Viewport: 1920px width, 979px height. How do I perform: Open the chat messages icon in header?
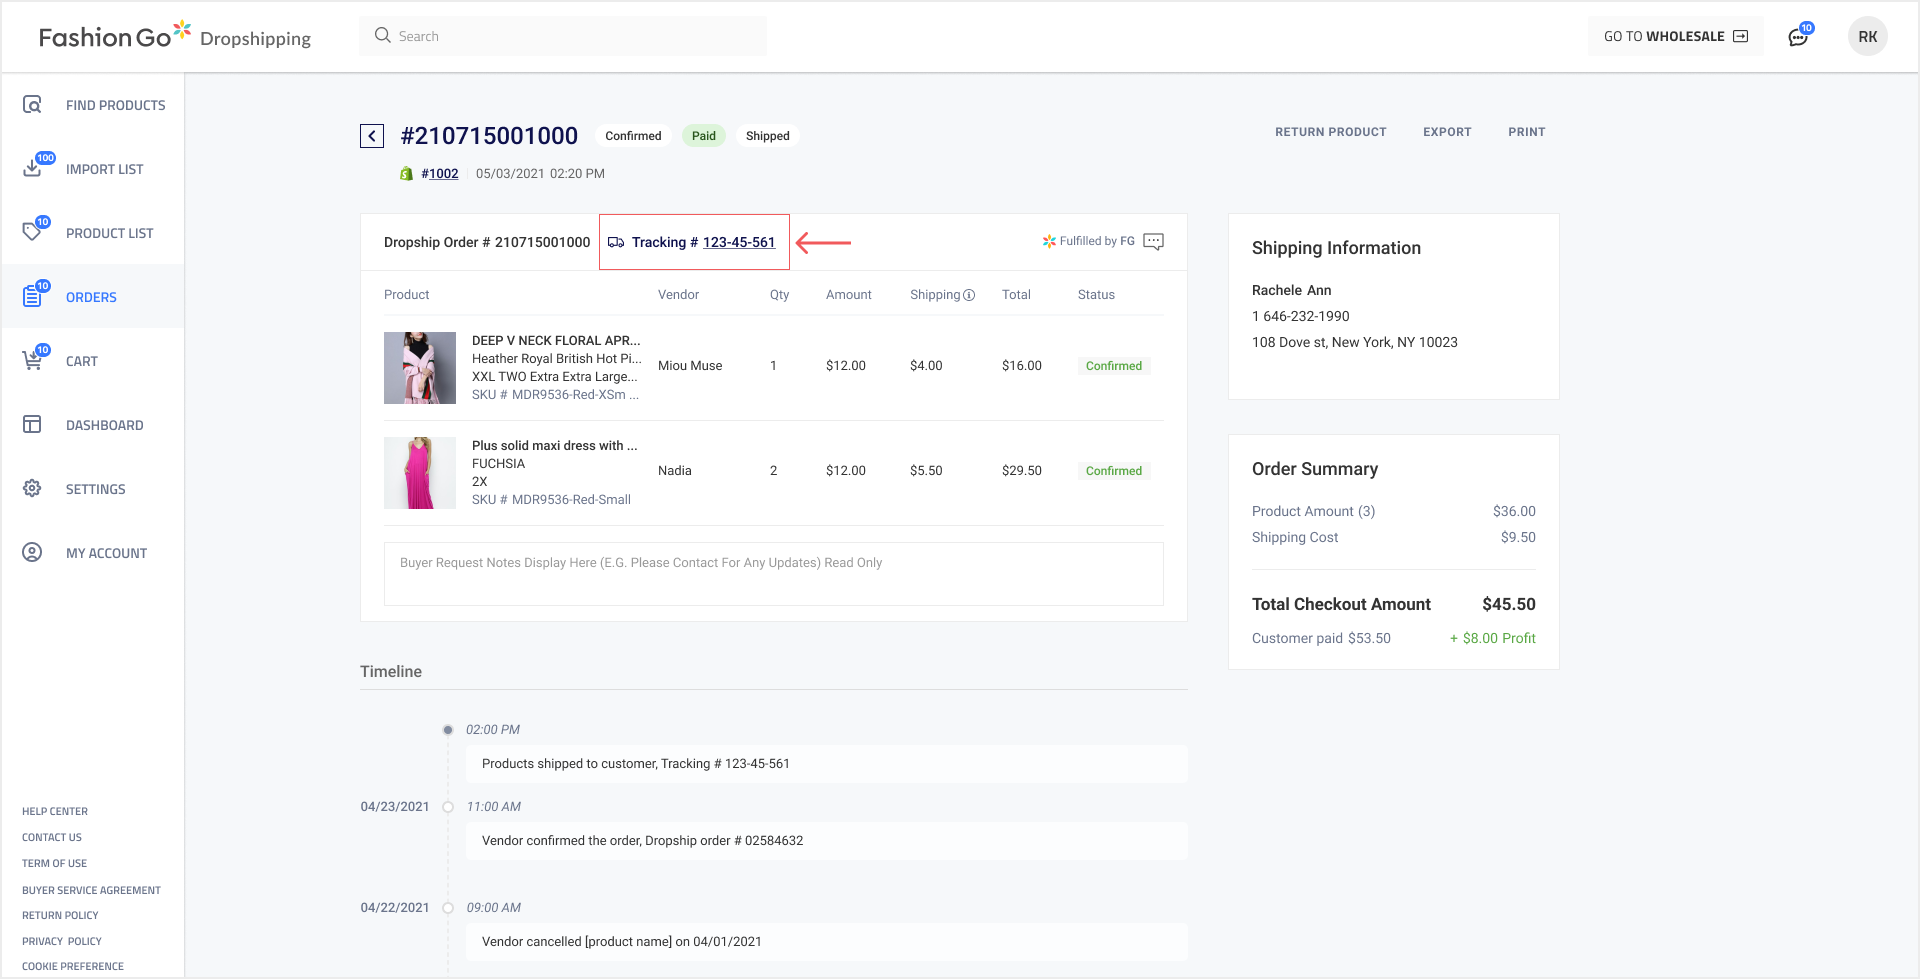(1798, 37)
